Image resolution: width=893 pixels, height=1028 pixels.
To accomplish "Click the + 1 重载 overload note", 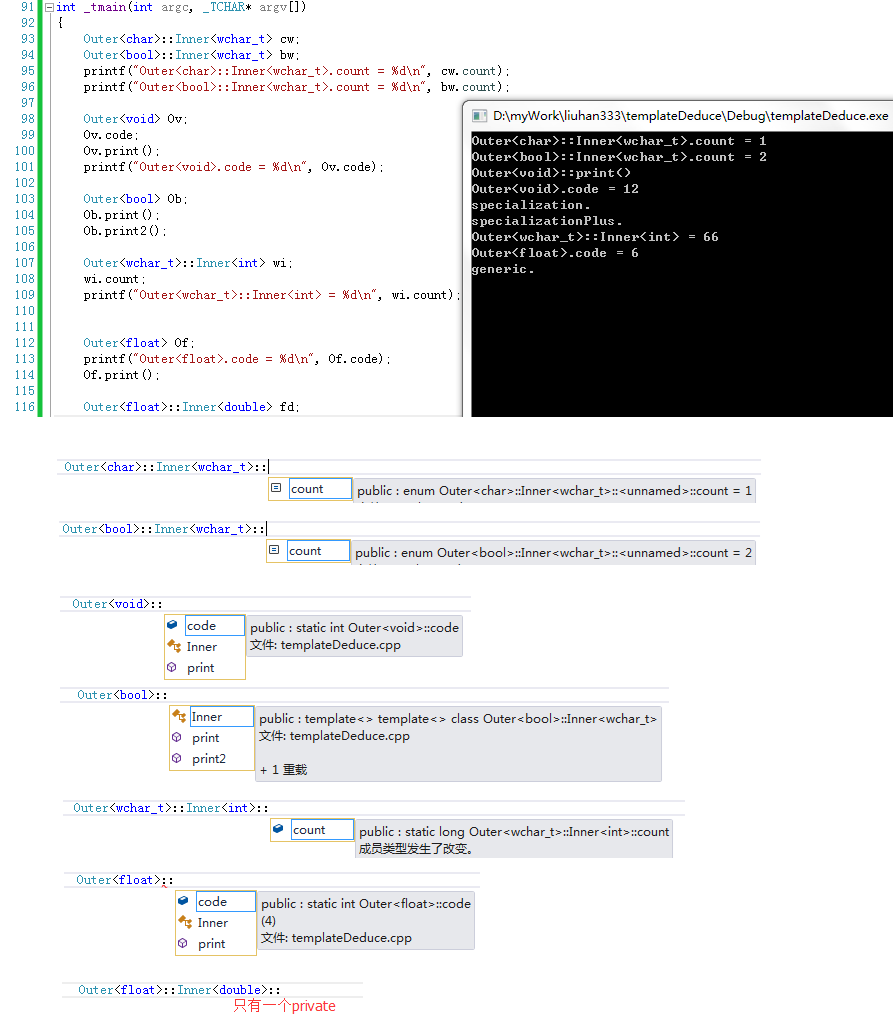I will click(283, 770).
